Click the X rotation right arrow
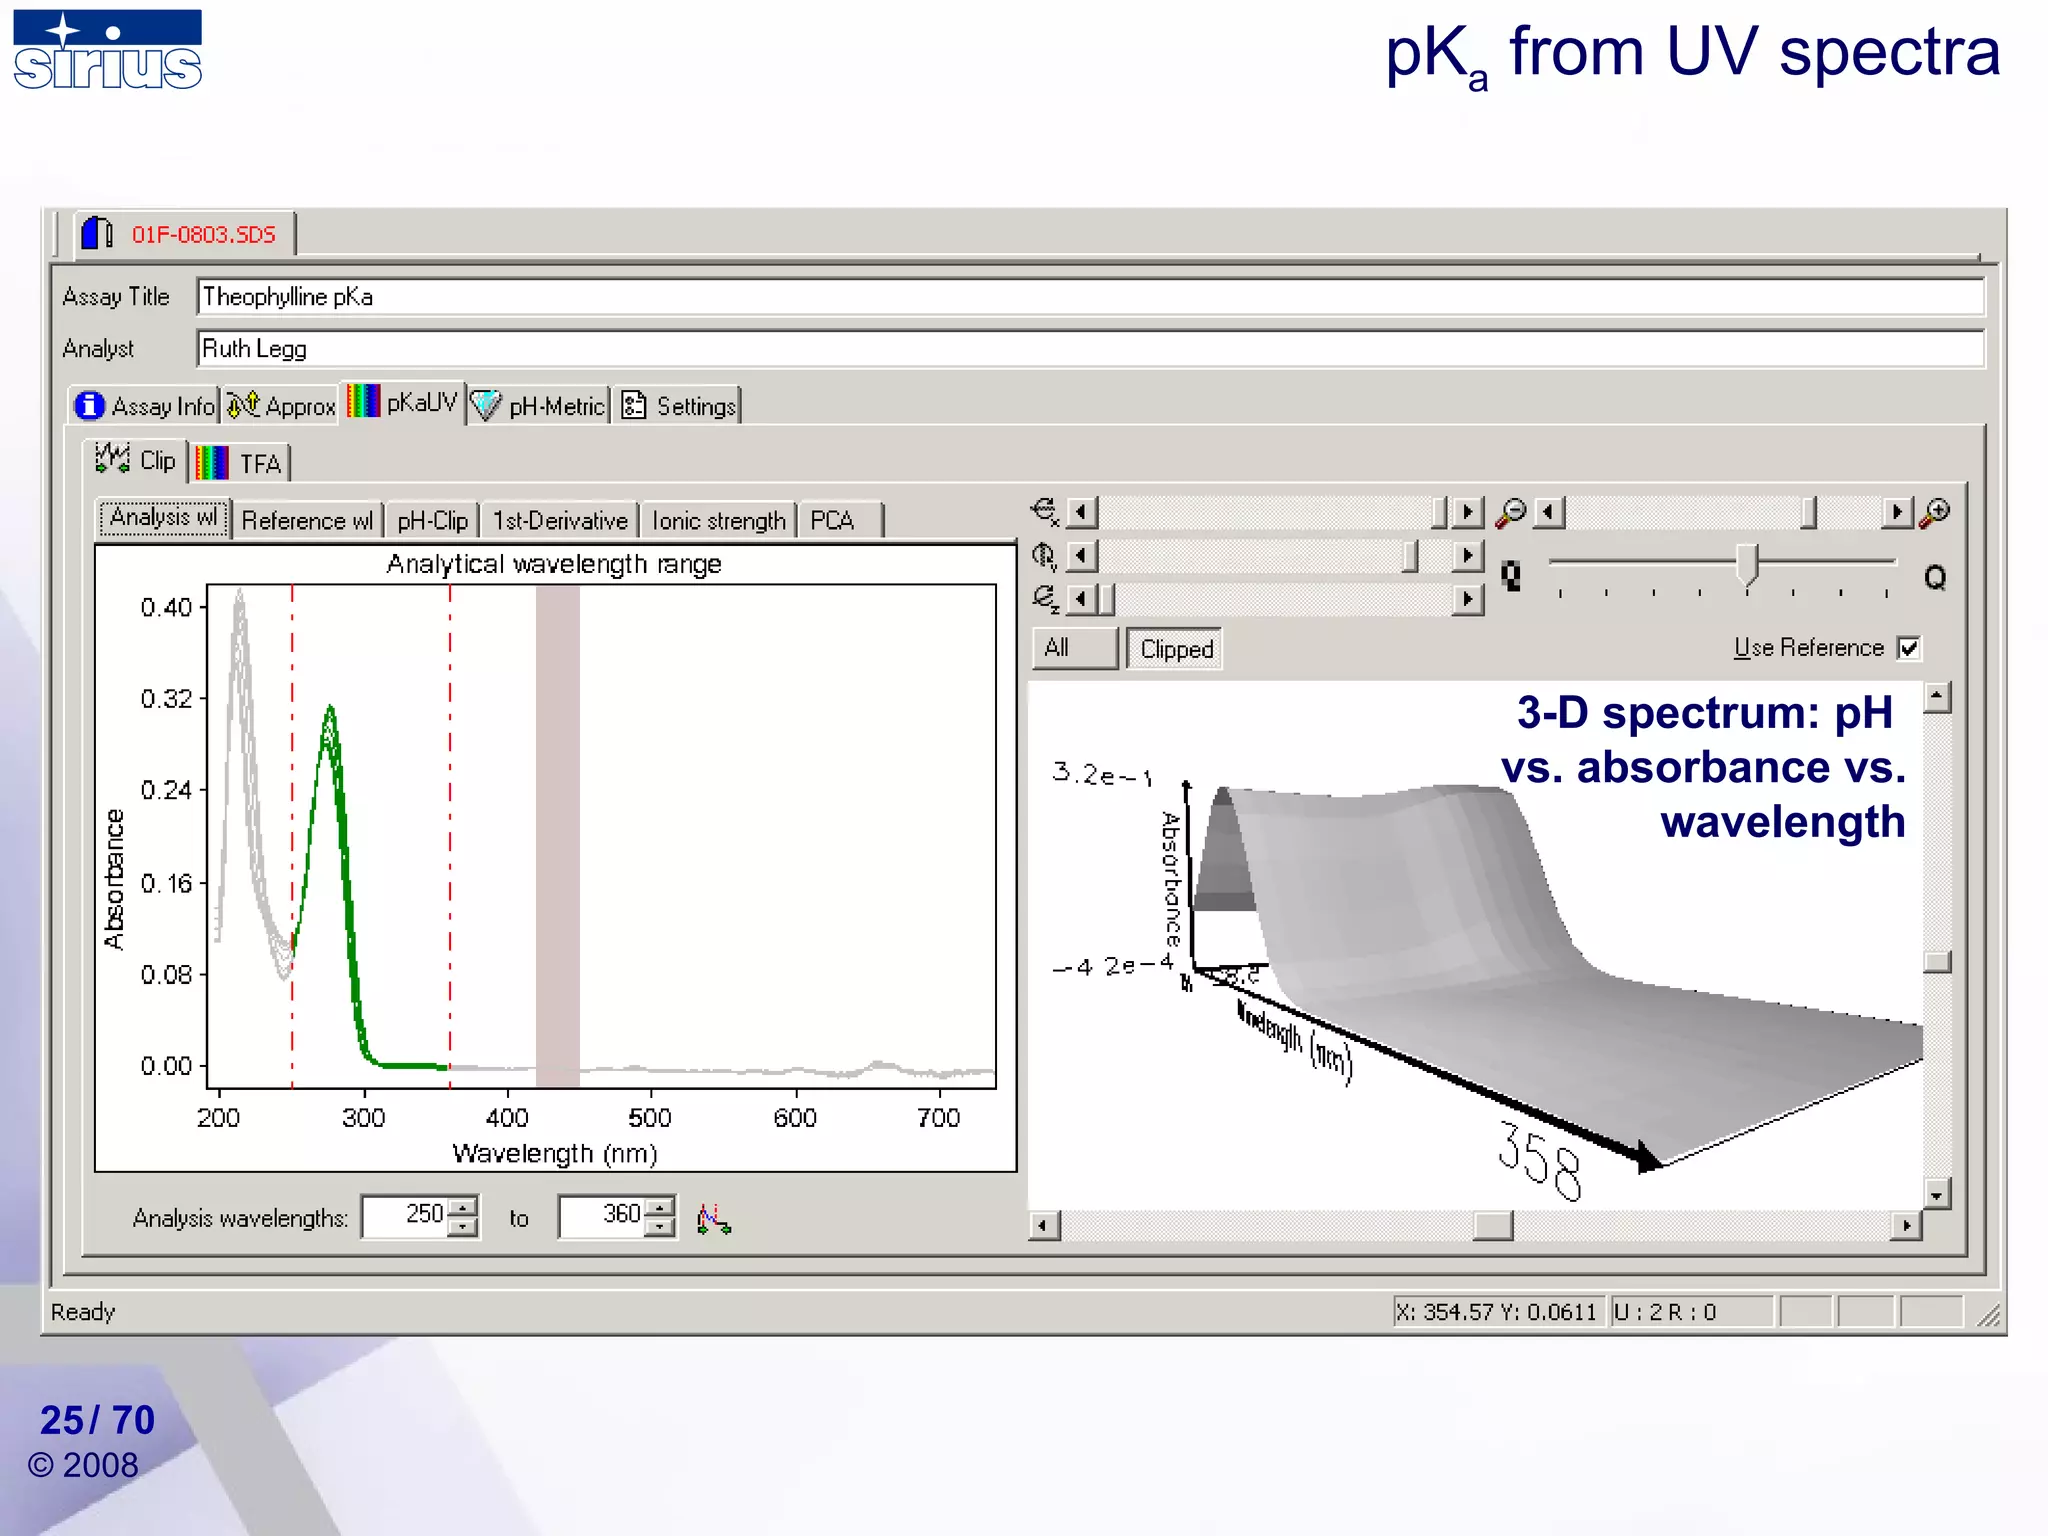 [x=1467, y=513]
